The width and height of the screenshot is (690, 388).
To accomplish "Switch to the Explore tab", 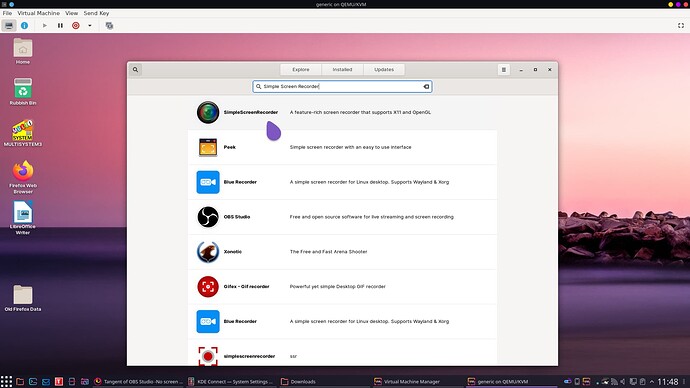I will click(x=301, y=70).
